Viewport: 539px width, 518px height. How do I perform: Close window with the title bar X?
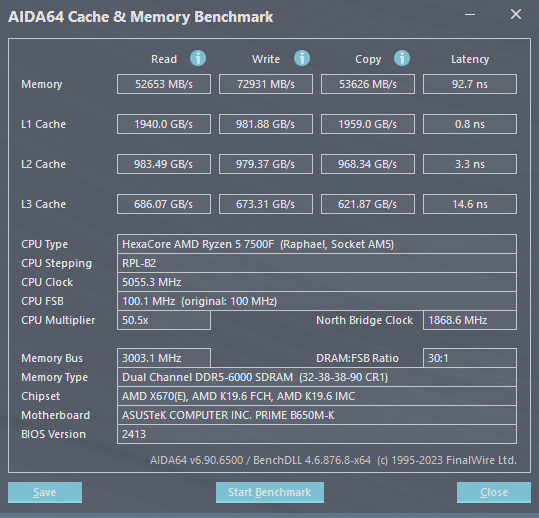pyautogui.click(x=516, y=14)
